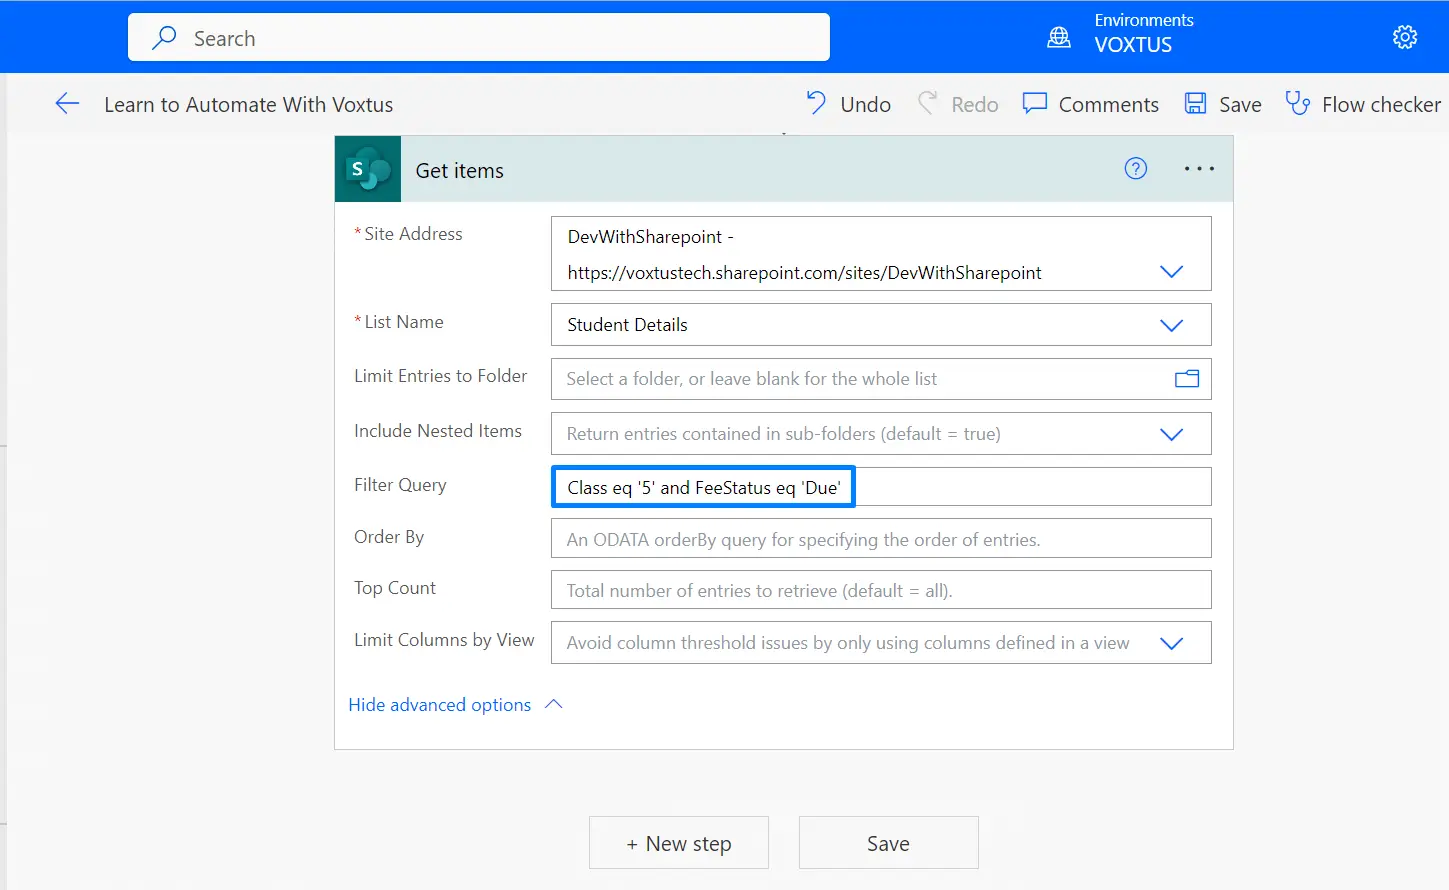Add a New step

678,843
